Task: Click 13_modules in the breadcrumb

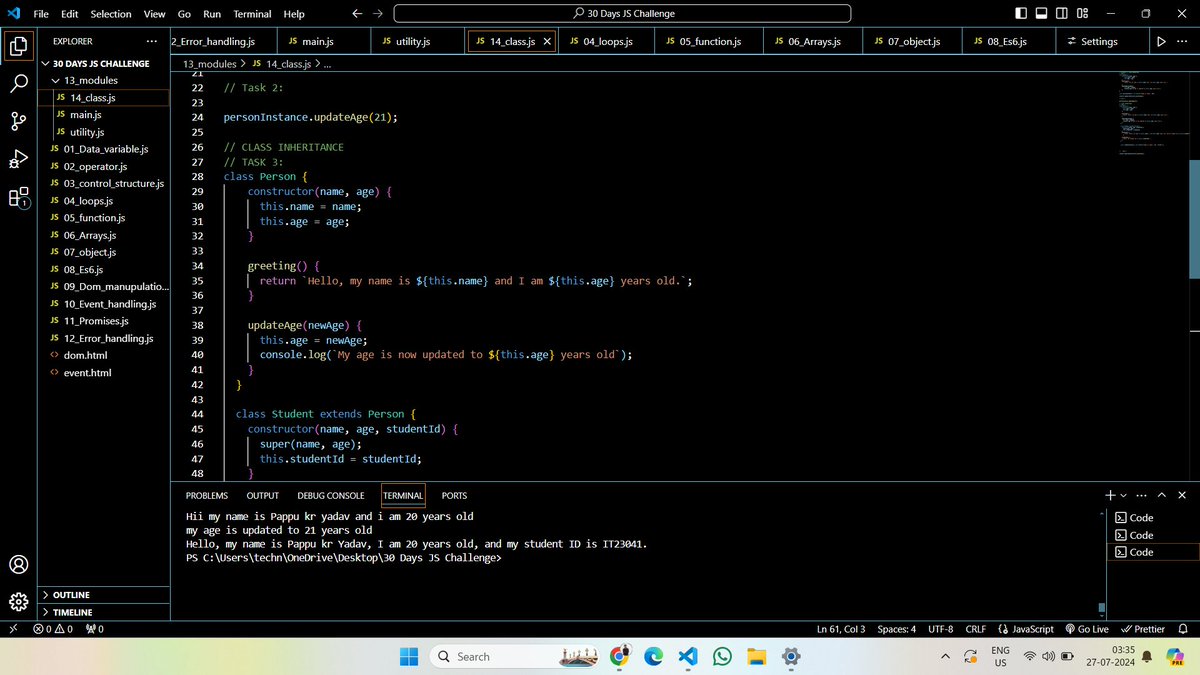Action: 209,63
